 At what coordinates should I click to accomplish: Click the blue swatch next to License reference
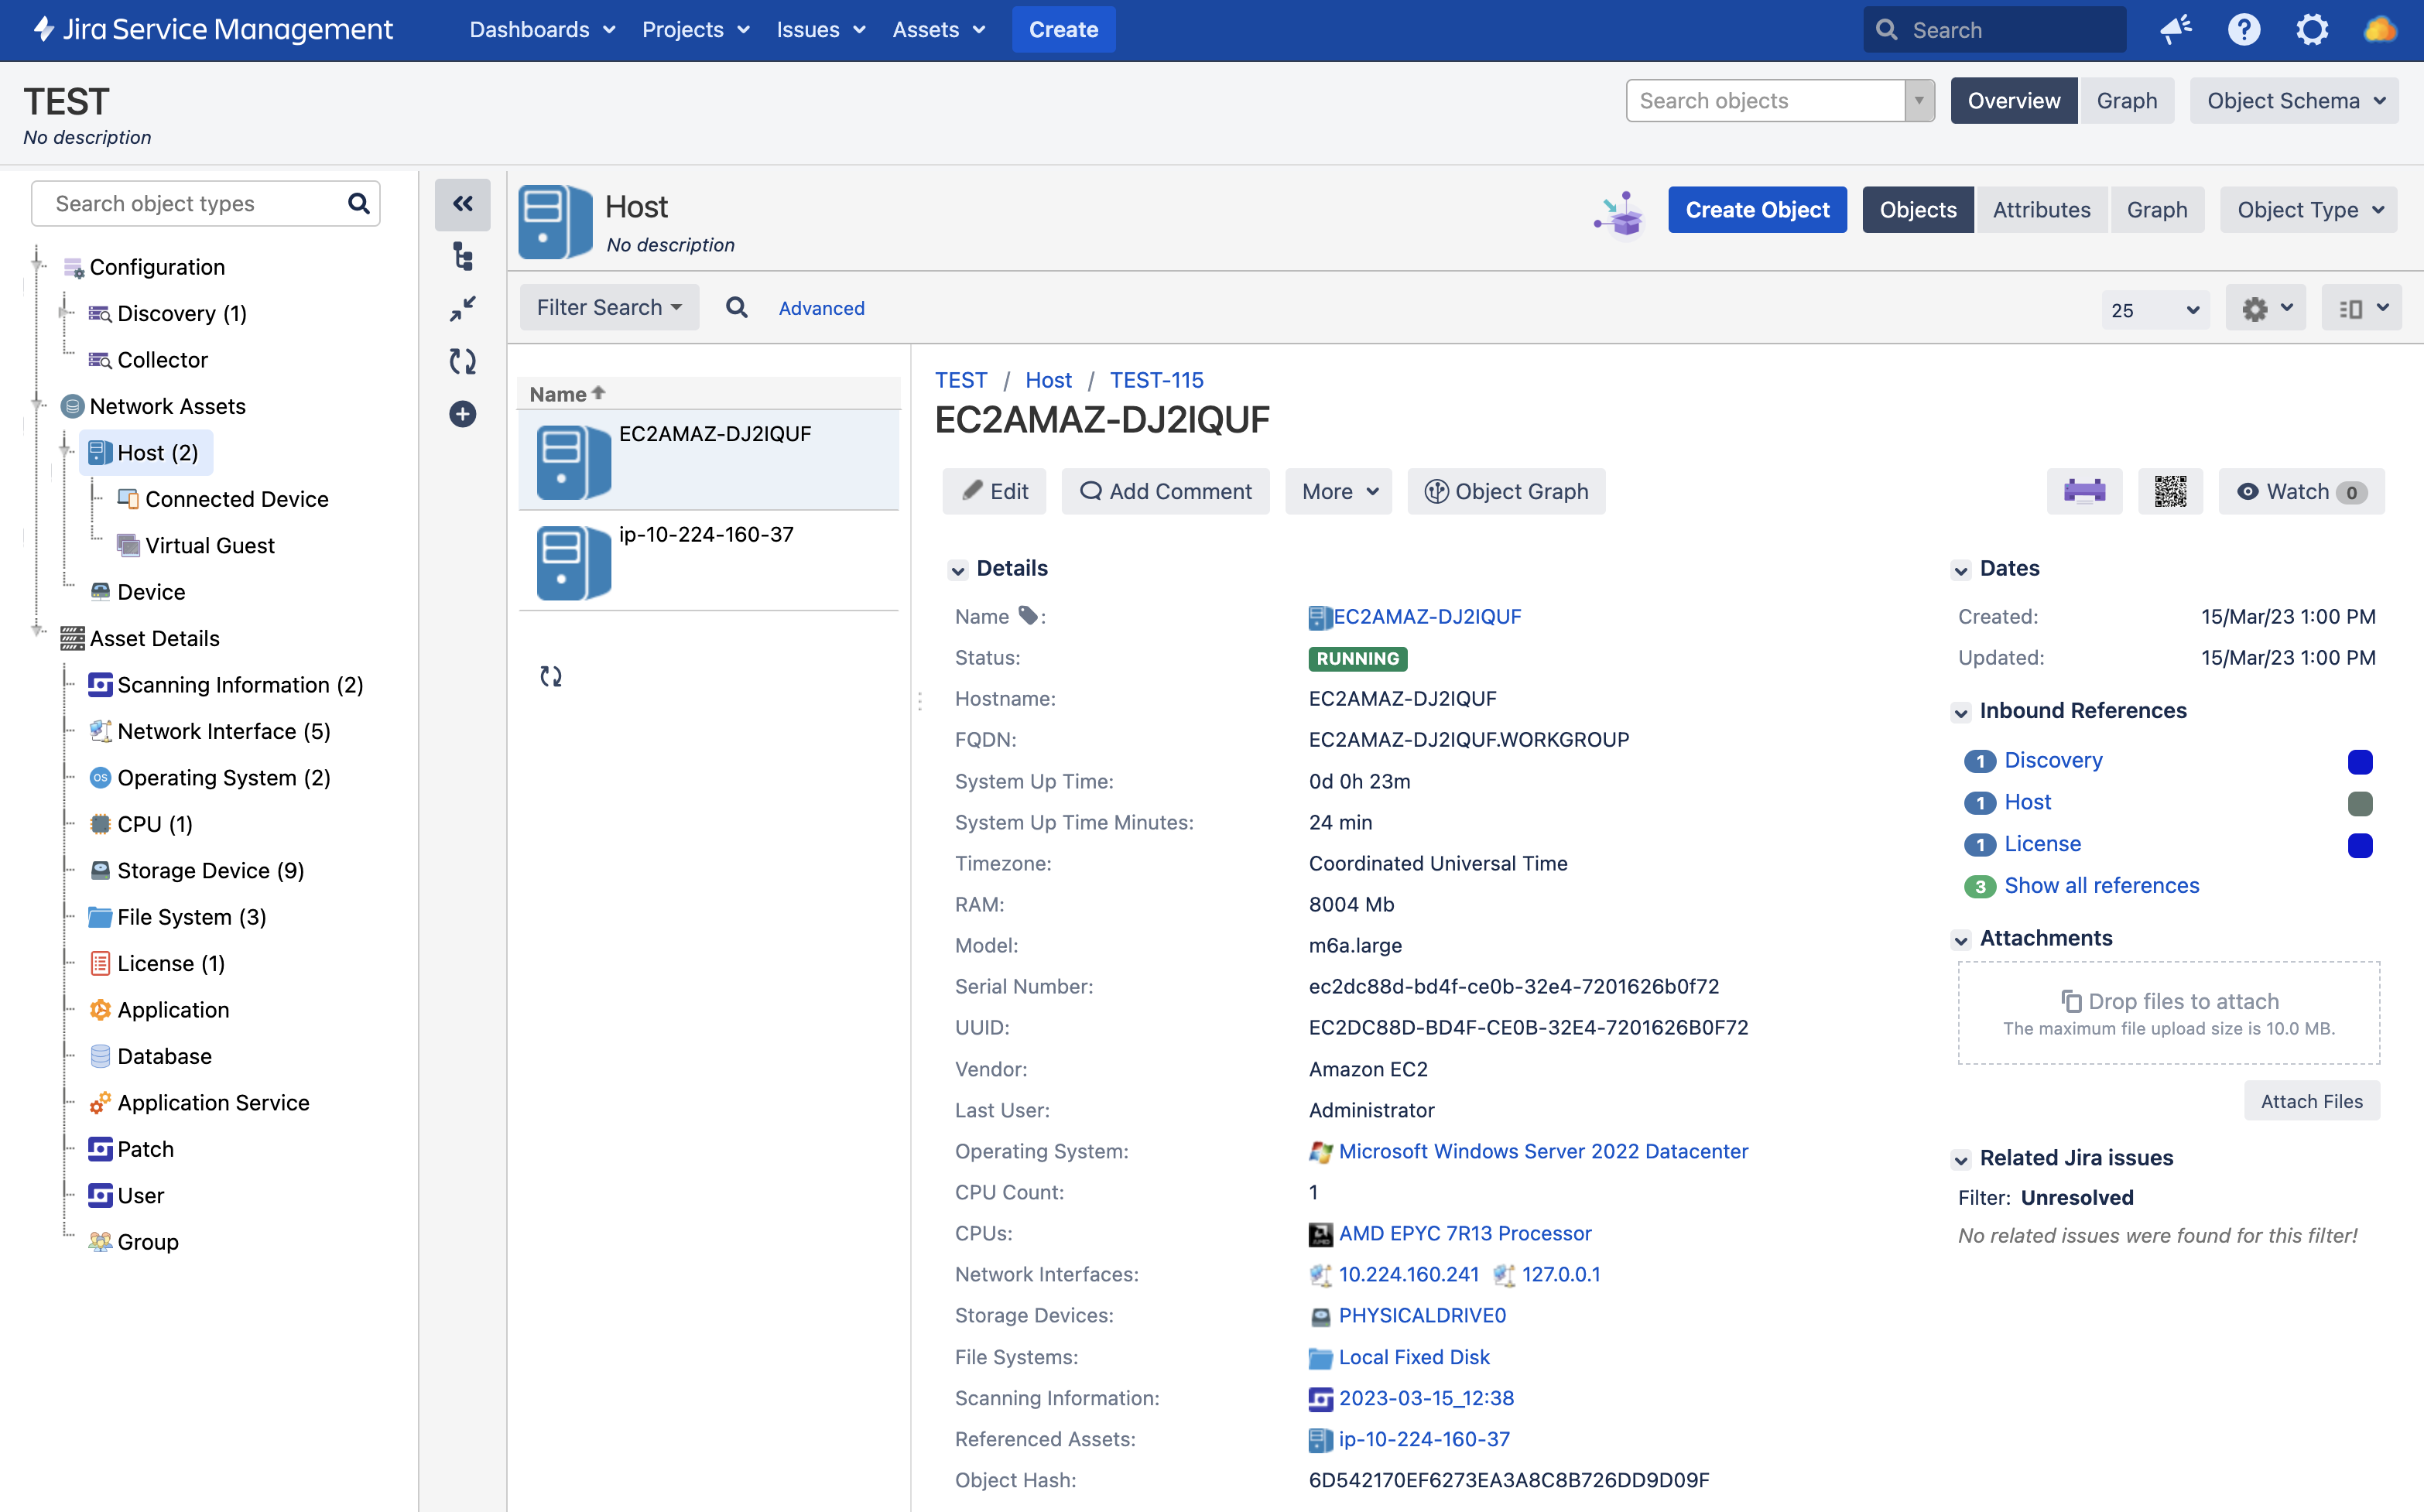[2360, 845]
